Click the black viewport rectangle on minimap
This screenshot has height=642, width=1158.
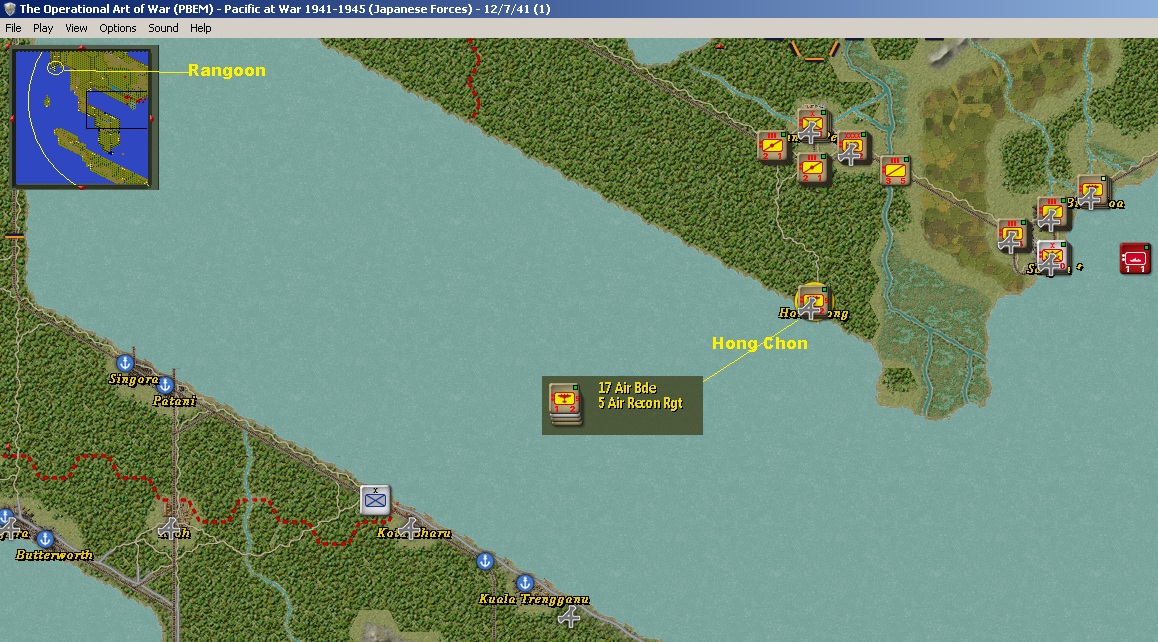[116, 110]
